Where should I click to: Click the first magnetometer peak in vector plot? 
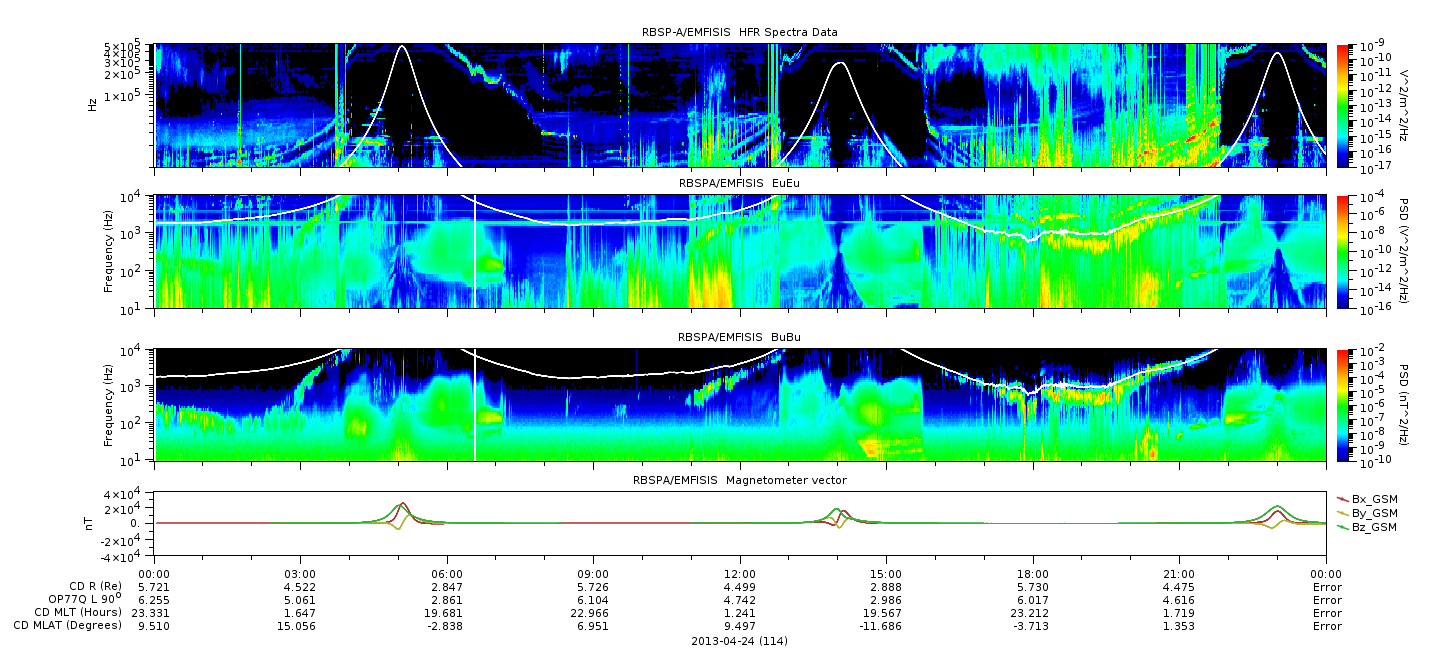click(x=402, y=506)
